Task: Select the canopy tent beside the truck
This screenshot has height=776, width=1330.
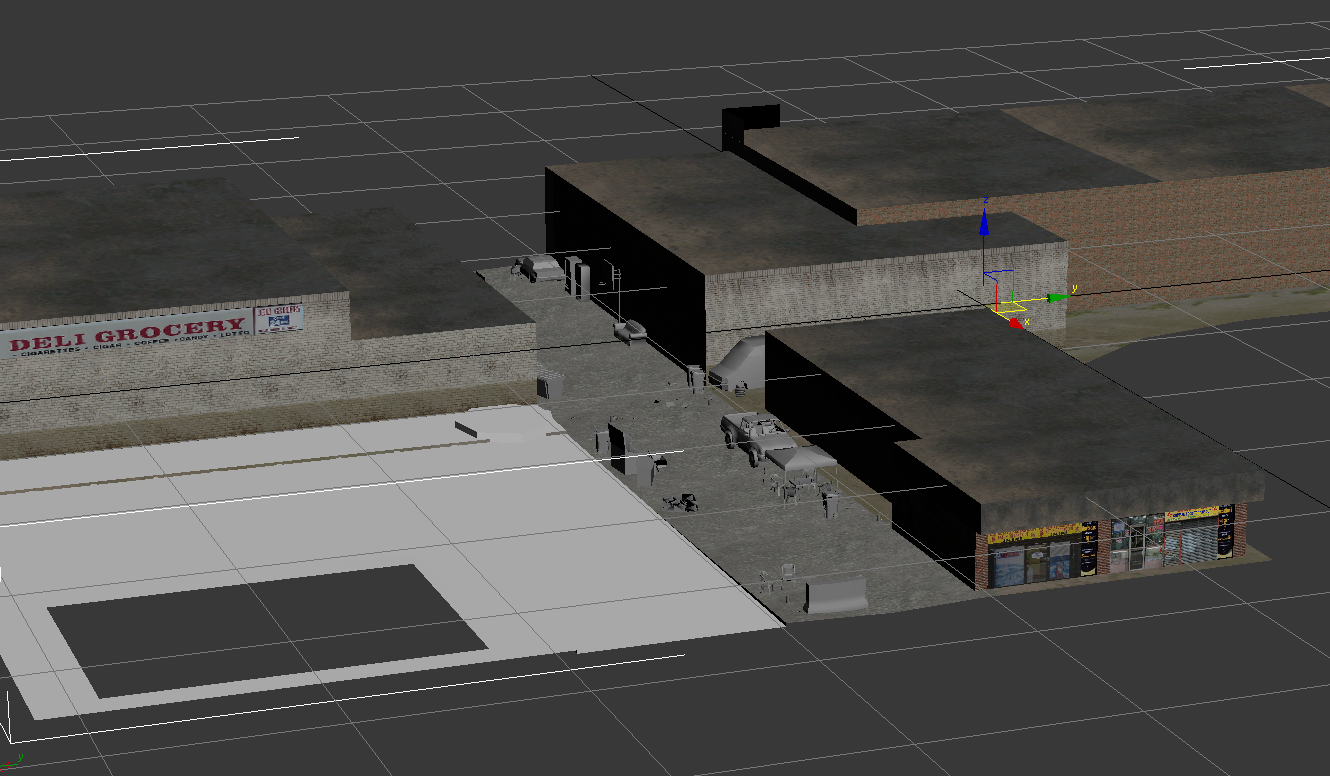Action: [800, 460]
